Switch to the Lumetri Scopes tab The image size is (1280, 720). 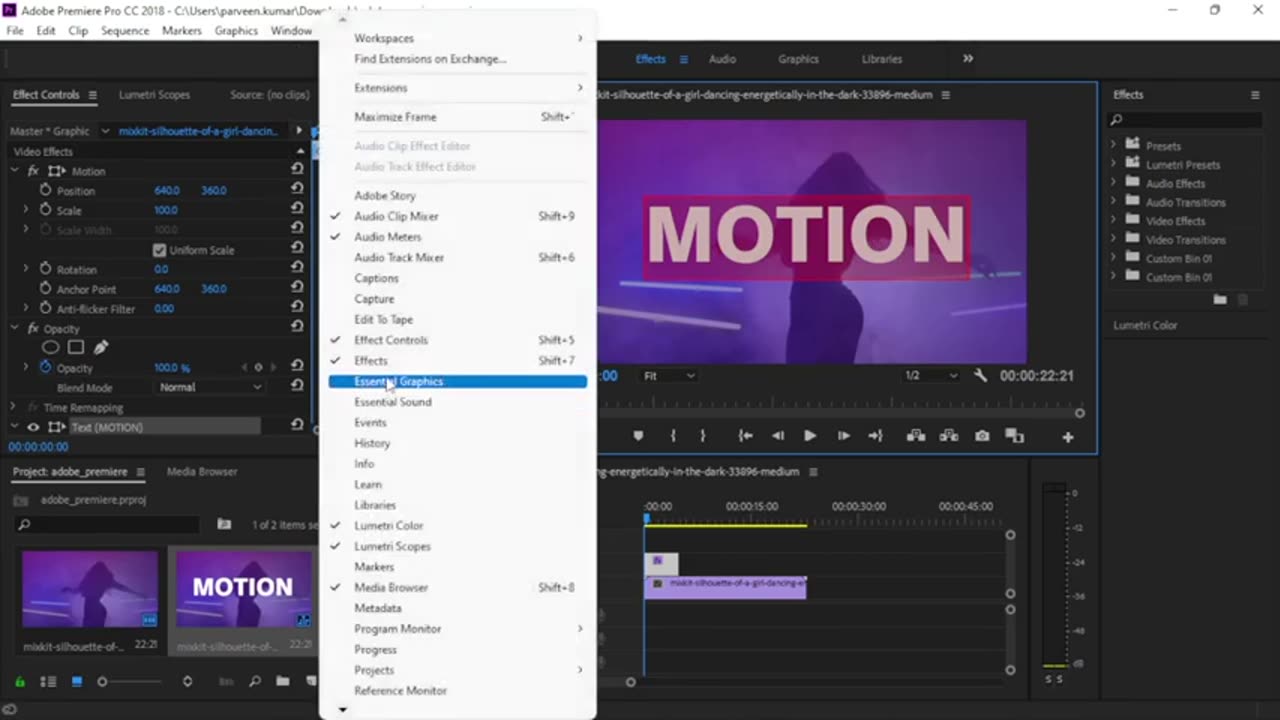[154, 95]
